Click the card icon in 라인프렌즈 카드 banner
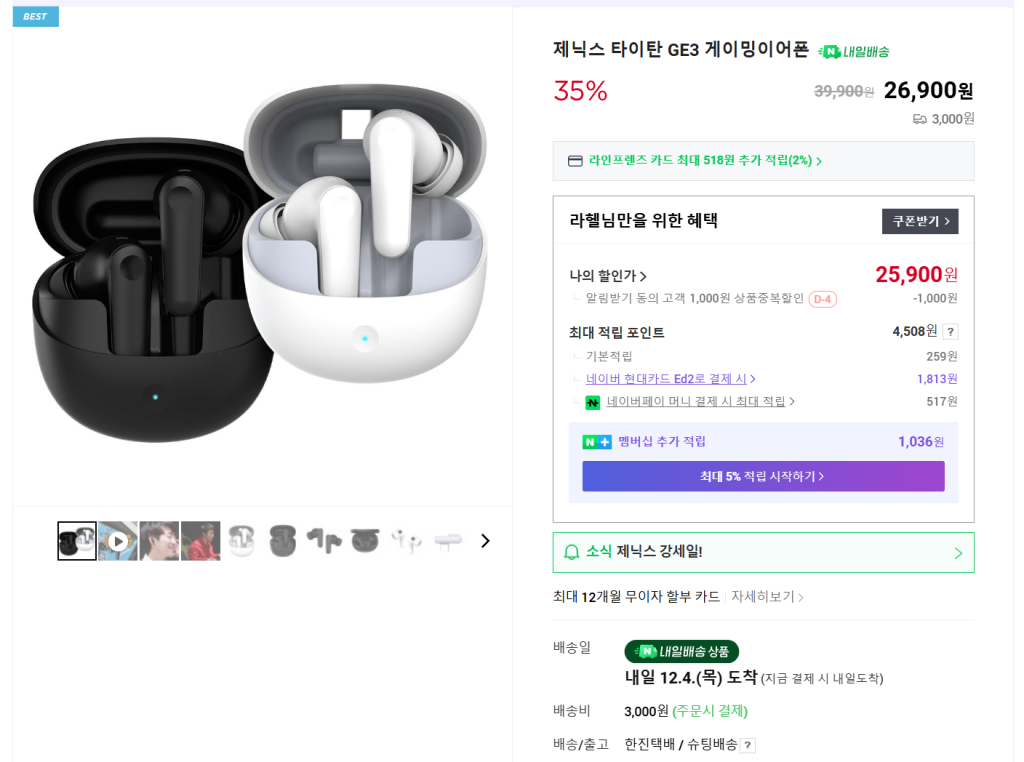 click(x=575, y=161)
